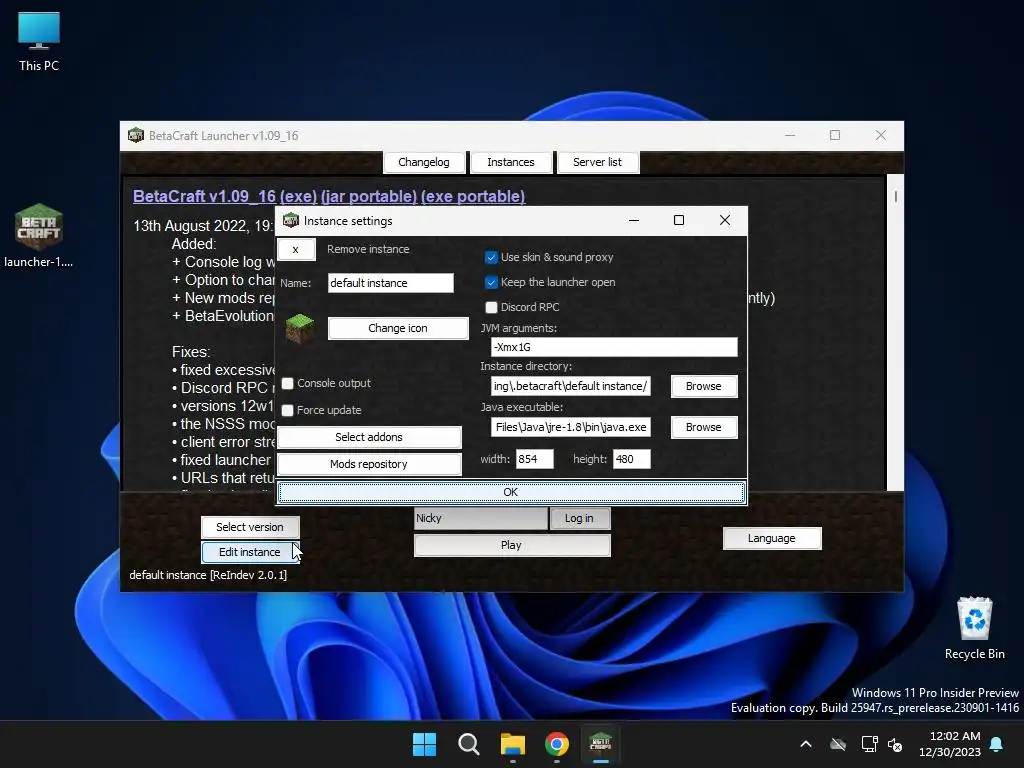The width and height of the screenshot is (1024, 768).
Task: Click the Change icon button
Action: point(398,328)
